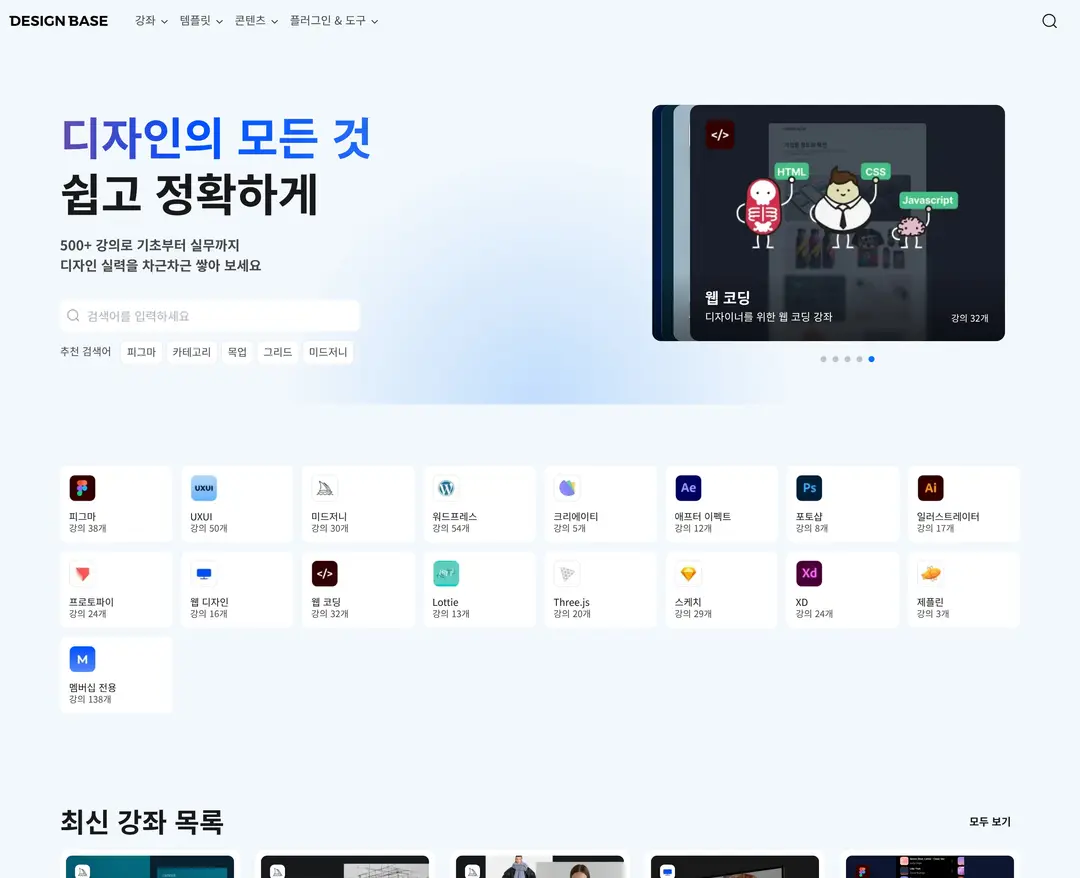Click the 강의 138개 text under 멤버십 전용
The height and width of the screenshot is (878, 1080).
pyautogui.click(x=90, y=700)
